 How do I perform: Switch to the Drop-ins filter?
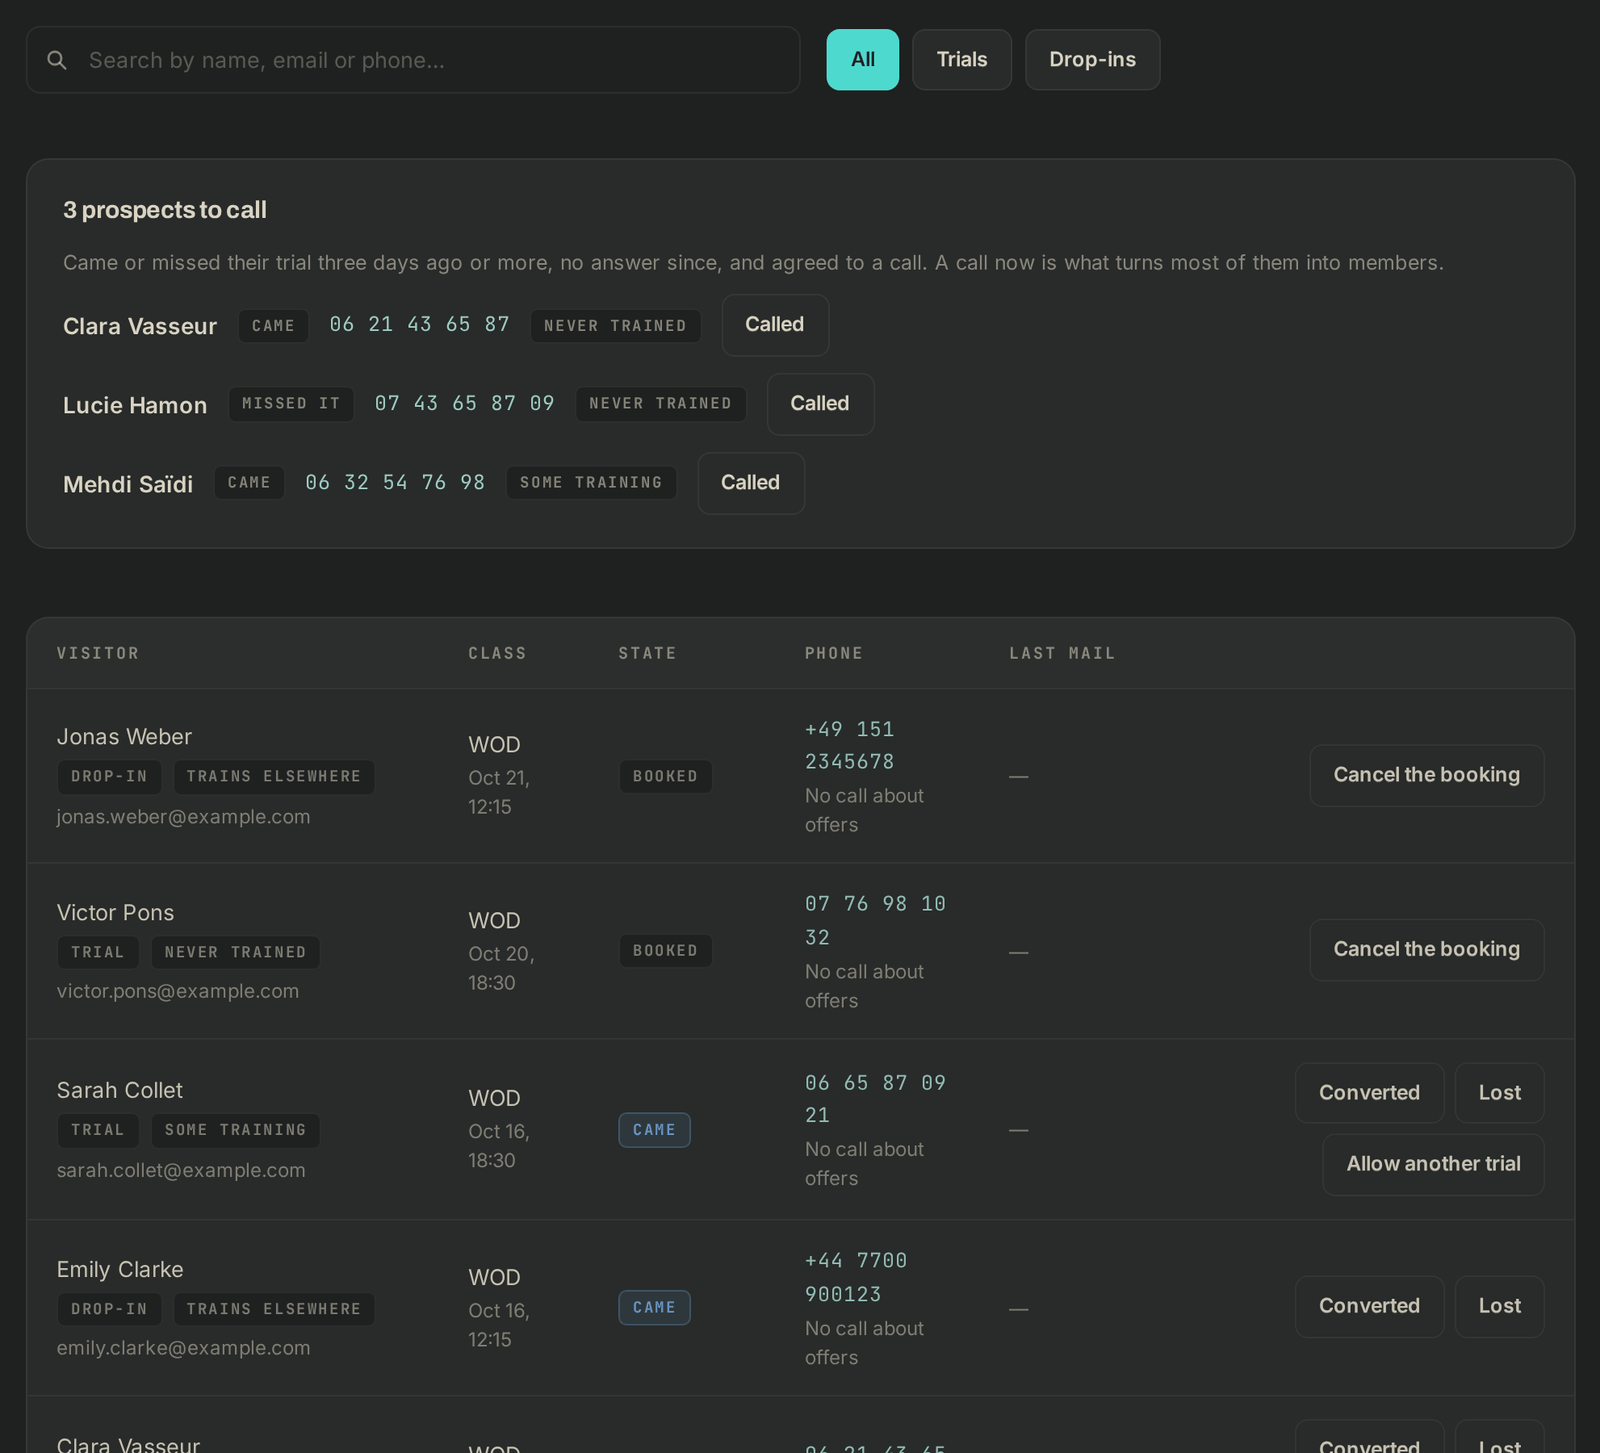pyautogui.click(x=1092, y=60)
